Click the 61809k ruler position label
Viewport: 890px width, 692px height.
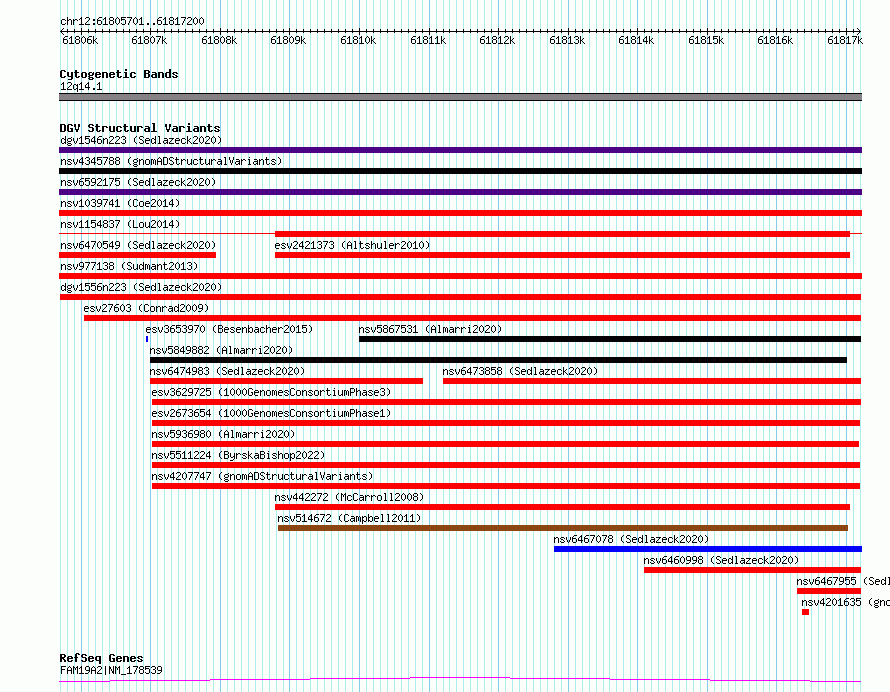[288, 40]
